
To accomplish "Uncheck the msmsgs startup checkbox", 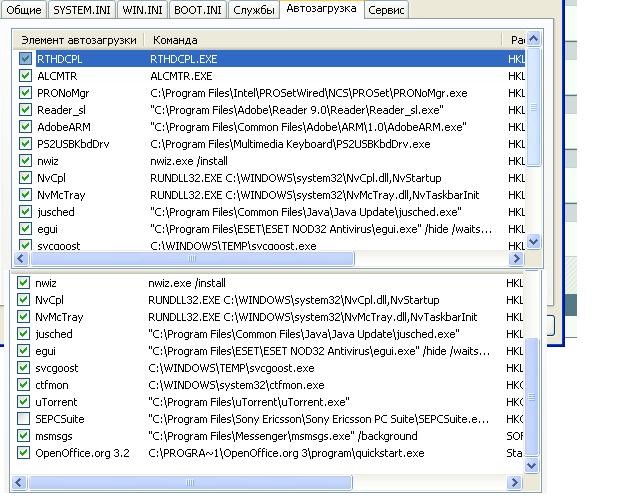I will [x=24, y=436].
